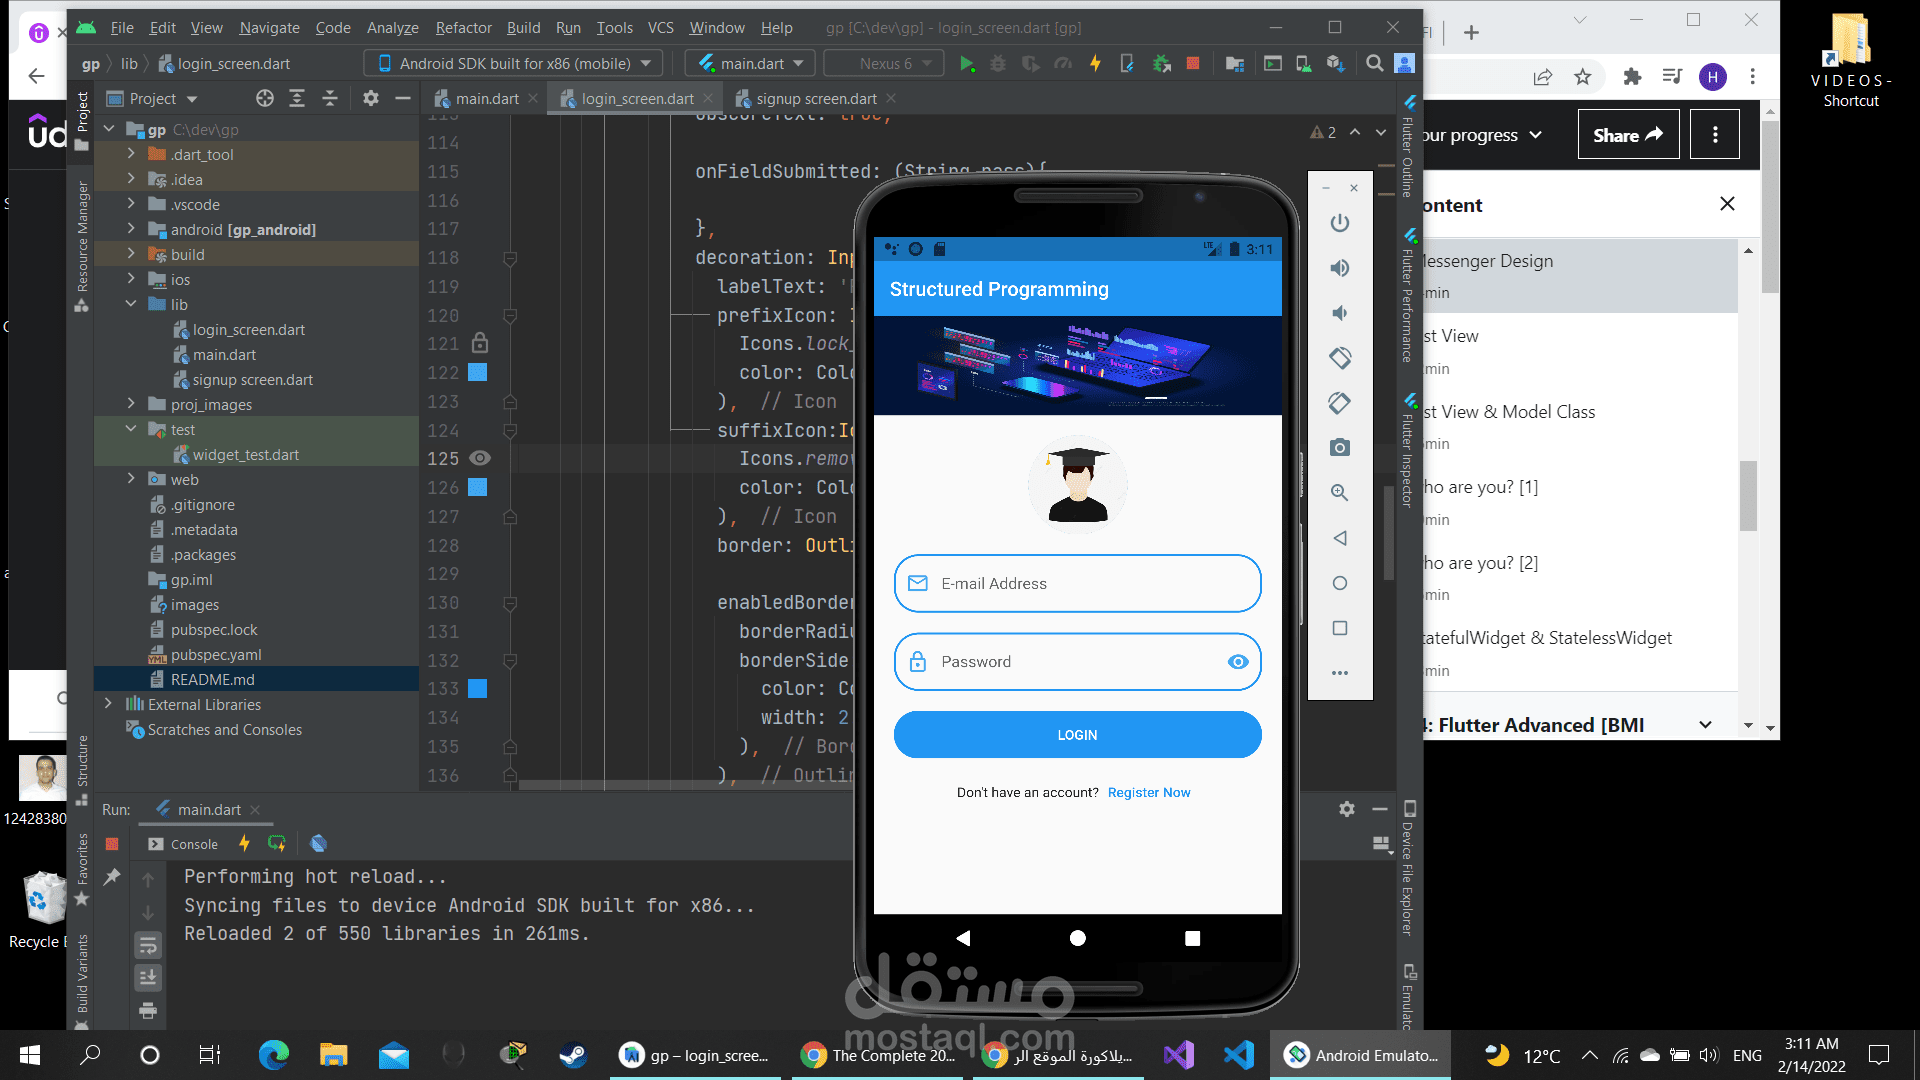This screenshot has width=1920, height=1080.
Task: Click the eye gutter icon on line 125
Action: (x=480, y=458)
